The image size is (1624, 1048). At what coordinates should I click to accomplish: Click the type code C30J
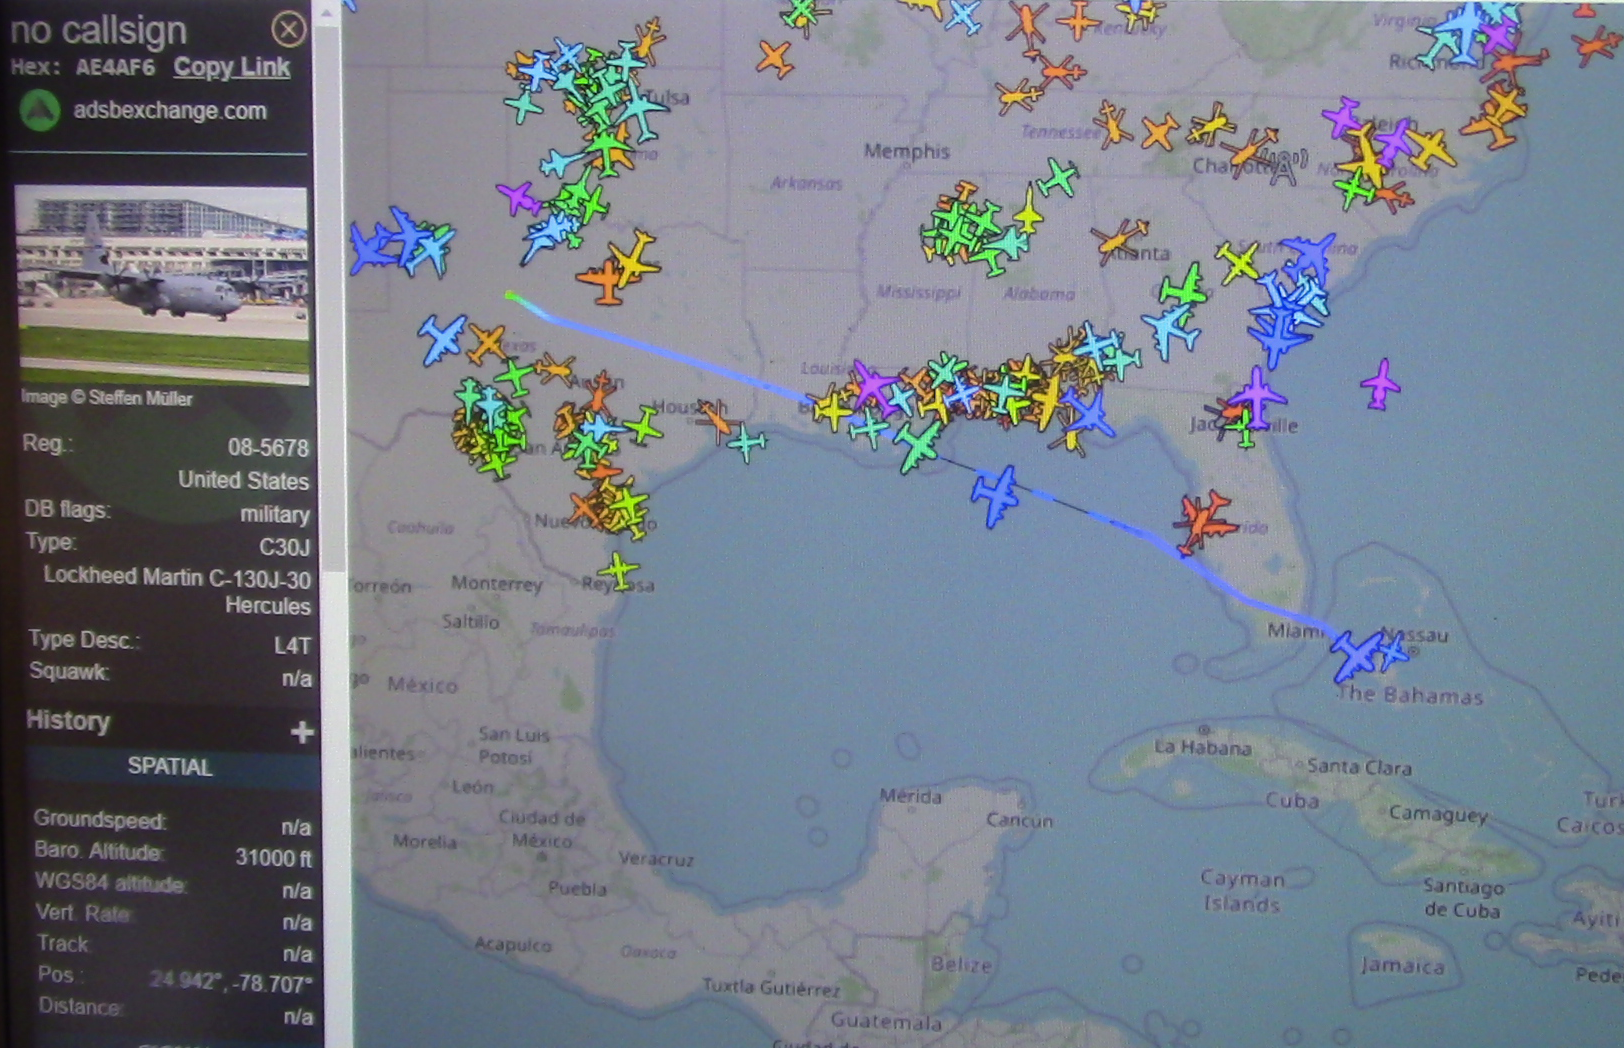(x=284, y=547)
